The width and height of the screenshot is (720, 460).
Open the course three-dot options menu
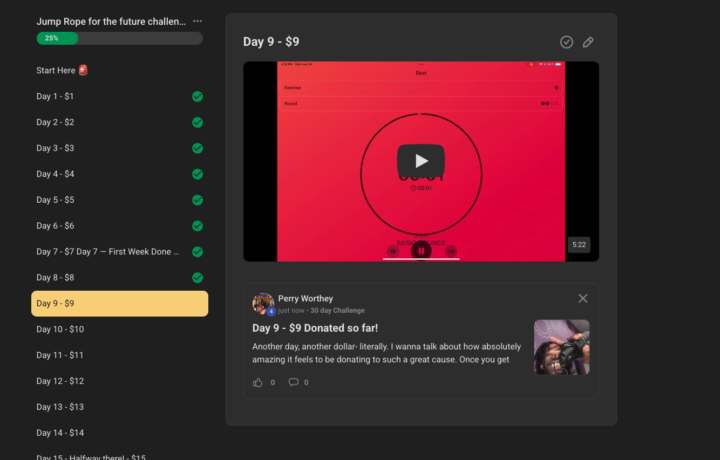197,21
